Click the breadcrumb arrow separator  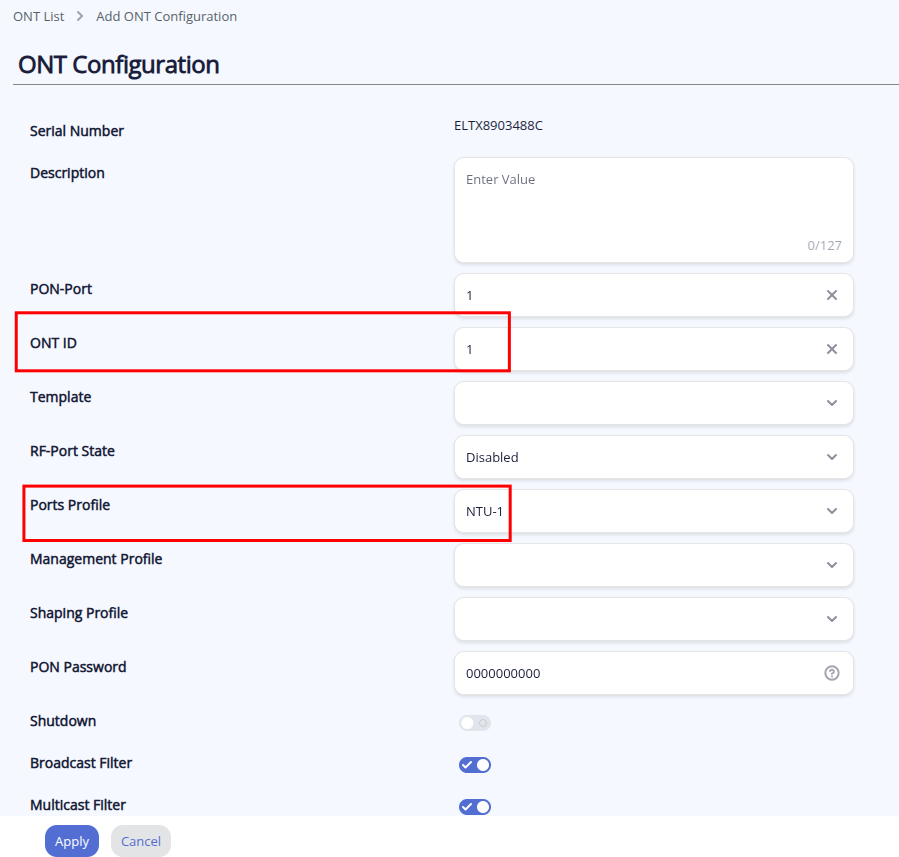[80, 17]
